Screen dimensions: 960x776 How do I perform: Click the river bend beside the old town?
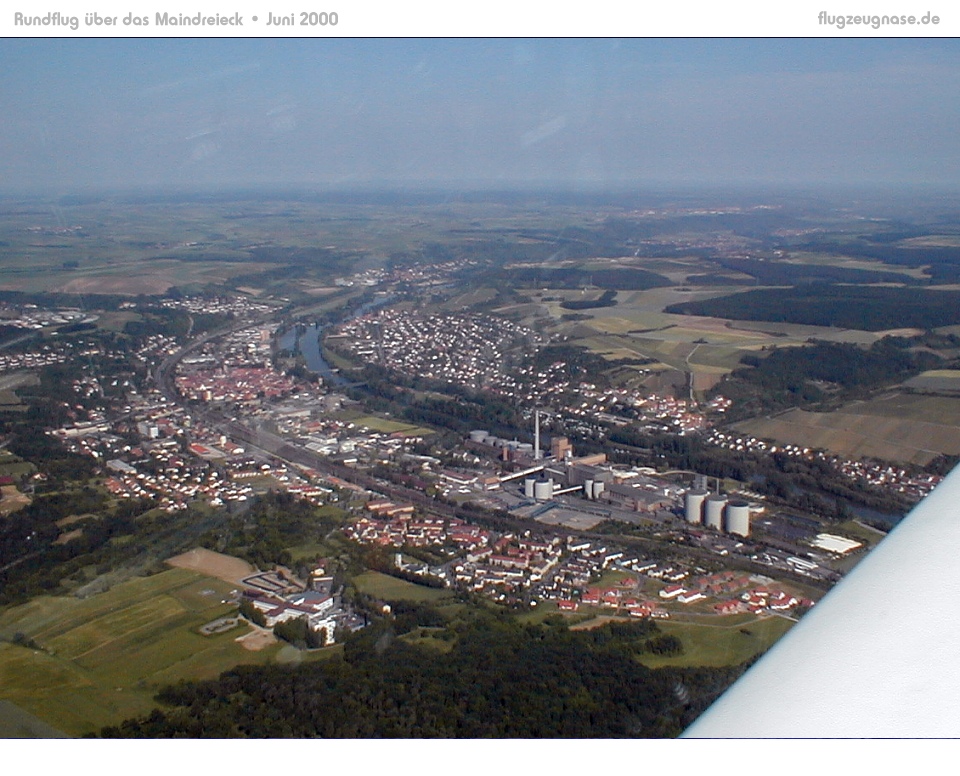click(x=312, y=350)
